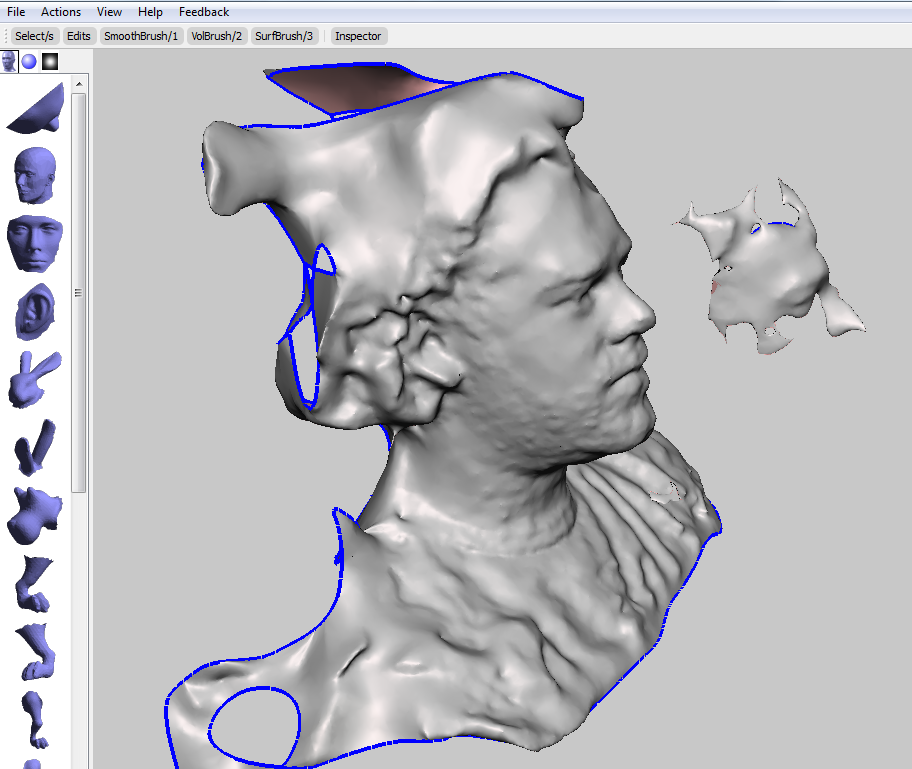
Task: Open the Inspector panel
Action: click(x=358, y=36)
